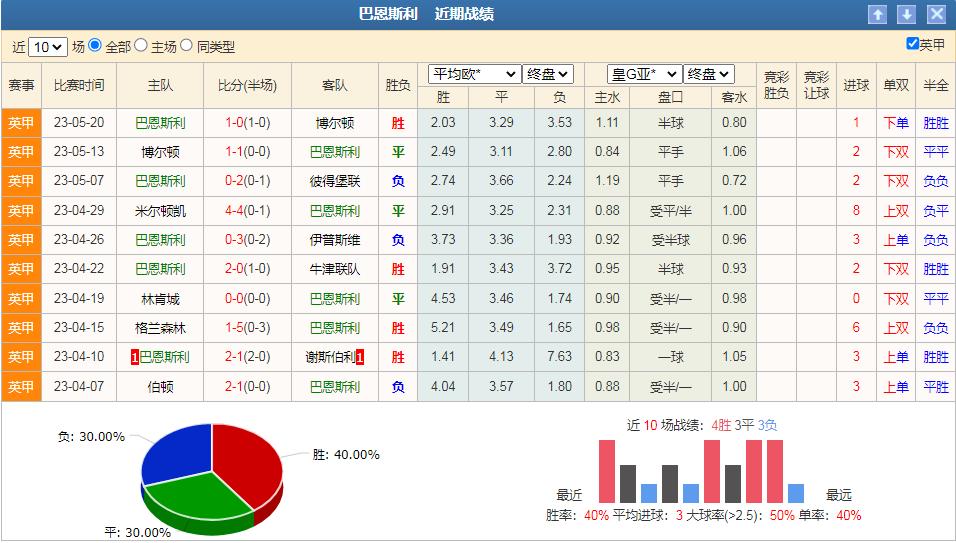Viewport: 956px width, 543px height.
Task: Click the first red bar next to 最近
Action: (x=607, y=471)
